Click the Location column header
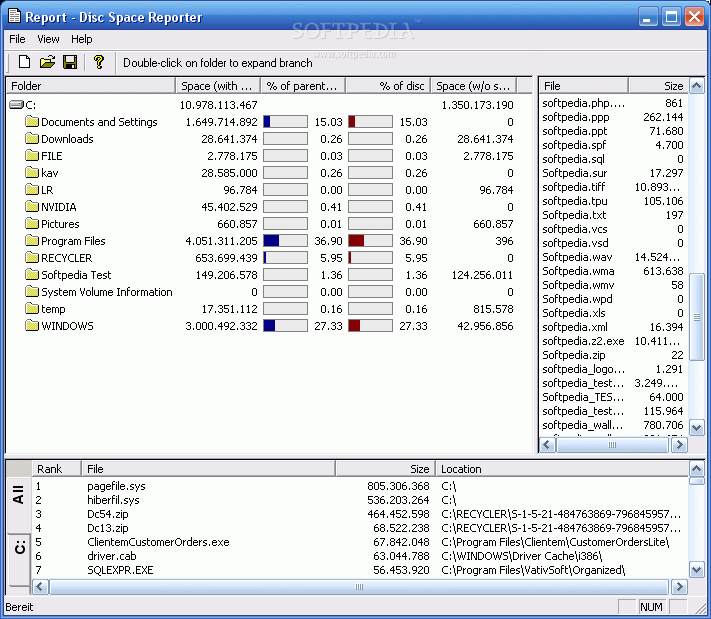This screenshot has width=711, height=619. 562,469
